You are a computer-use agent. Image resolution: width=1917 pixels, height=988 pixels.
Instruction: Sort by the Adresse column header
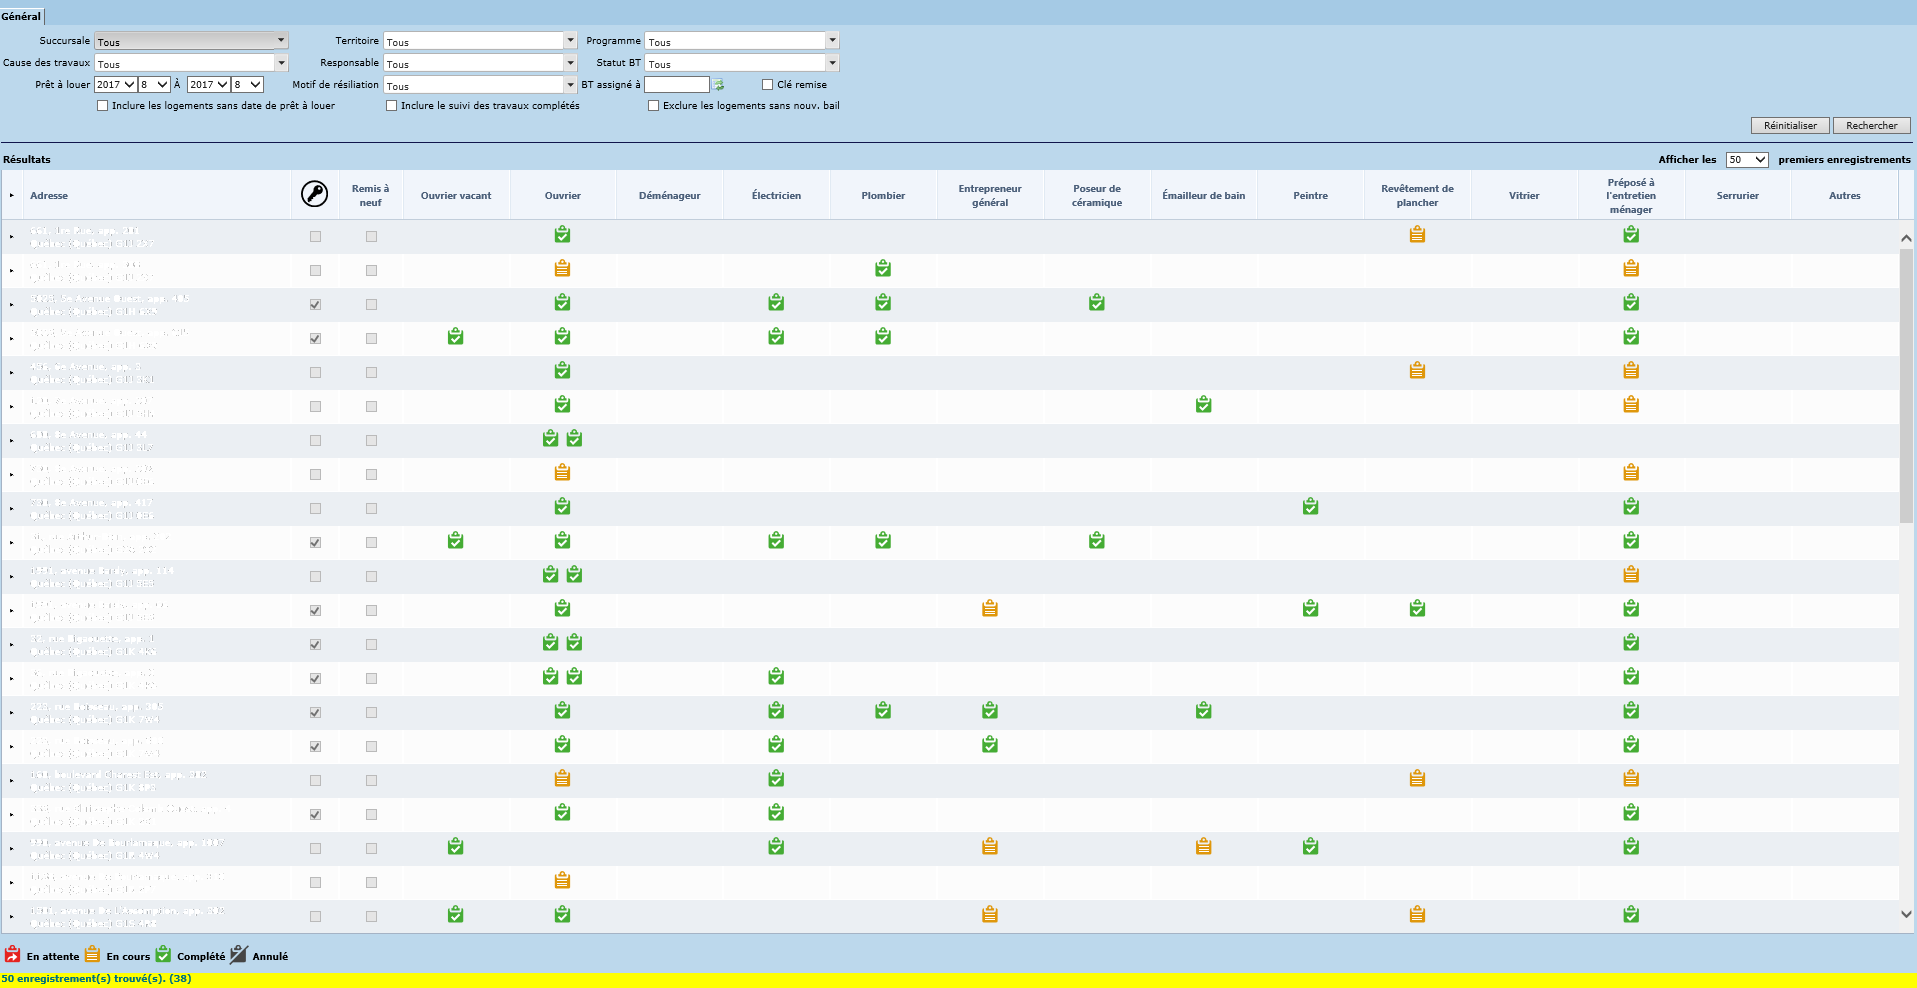click(49, 196)
